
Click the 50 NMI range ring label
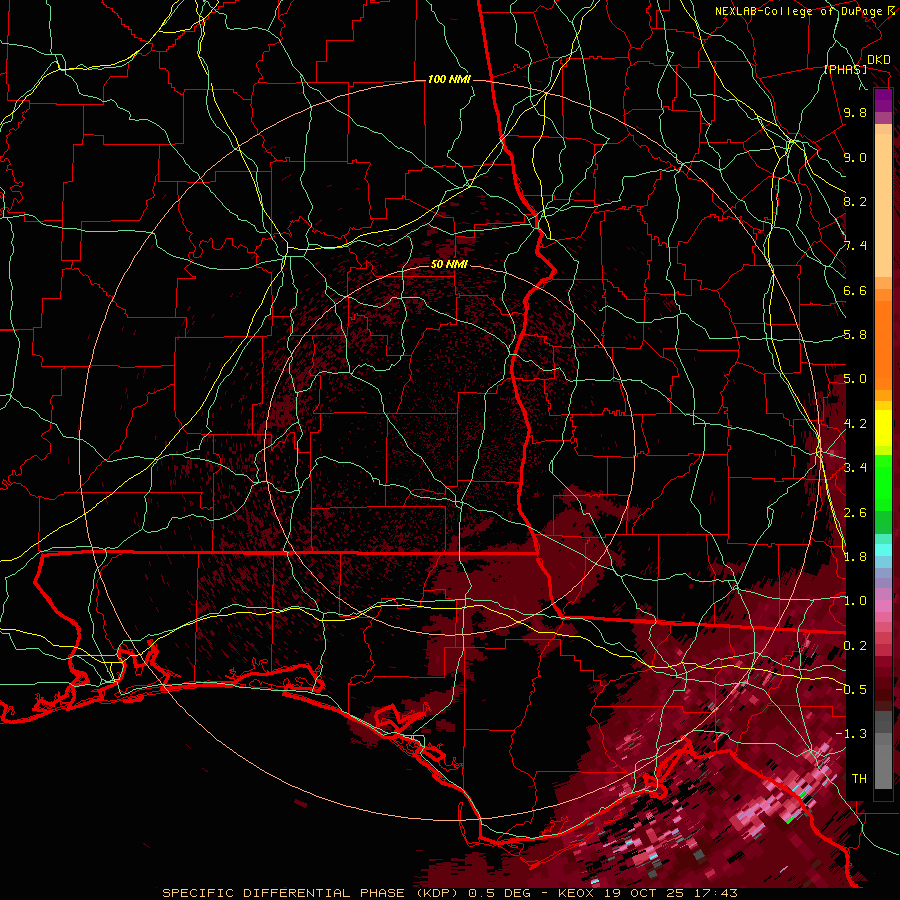click(x=449, y=264)
